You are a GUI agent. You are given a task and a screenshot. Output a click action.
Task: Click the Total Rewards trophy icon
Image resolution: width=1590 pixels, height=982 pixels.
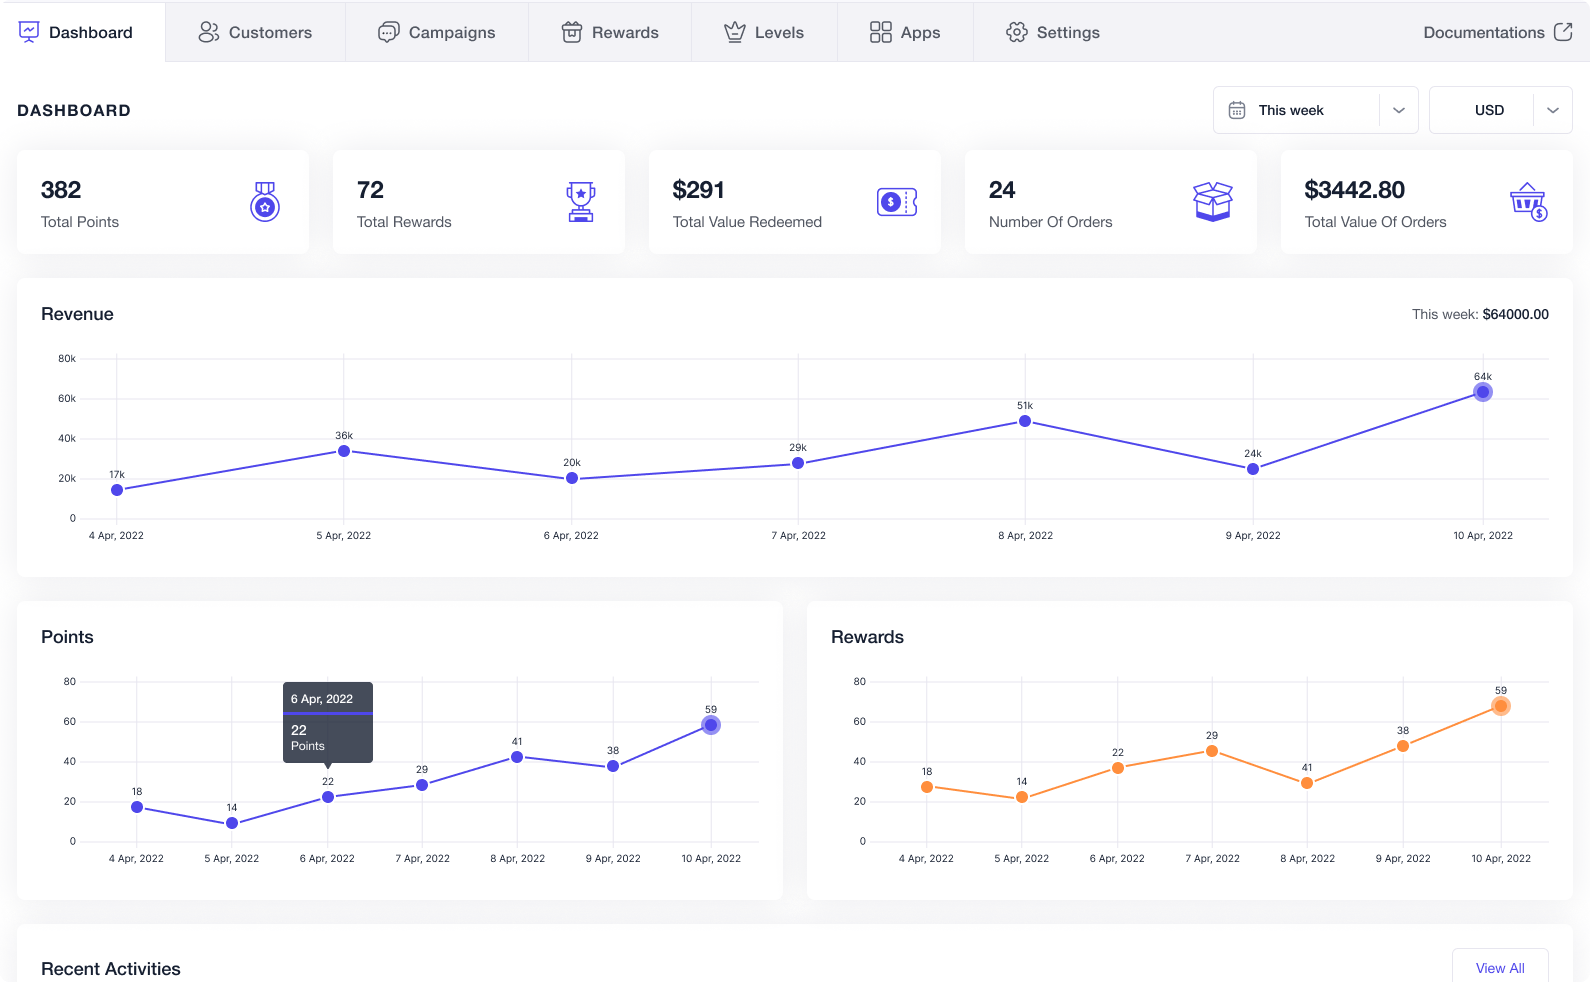(x=581, y=202)
